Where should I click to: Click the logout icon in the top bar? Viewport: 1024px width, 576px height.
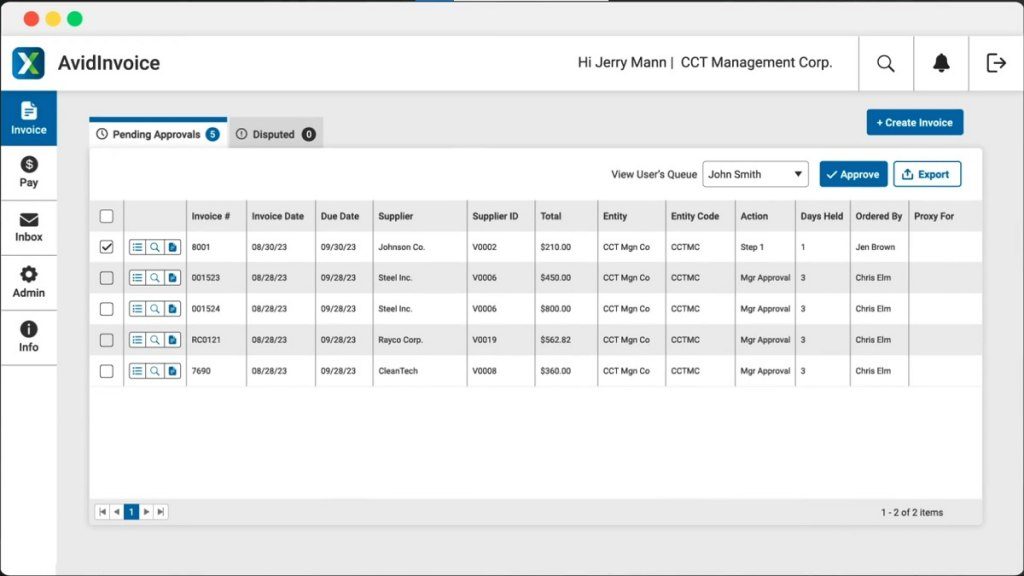click(996, 62)
